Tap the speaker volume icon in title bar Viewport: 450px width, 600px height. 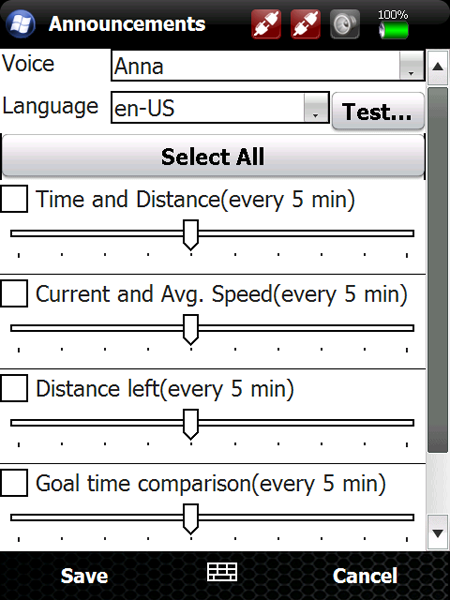click(345, 24)
